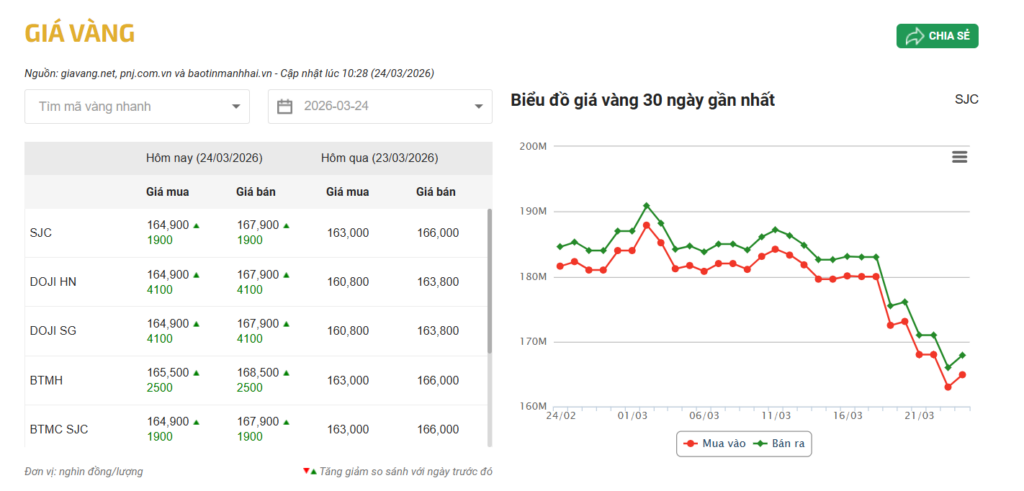Click the Biểu đồ giá vàng 30 ngày chart title
Image resolution: width=1024 pixels, height=491 pixels.
coord(643,101)
